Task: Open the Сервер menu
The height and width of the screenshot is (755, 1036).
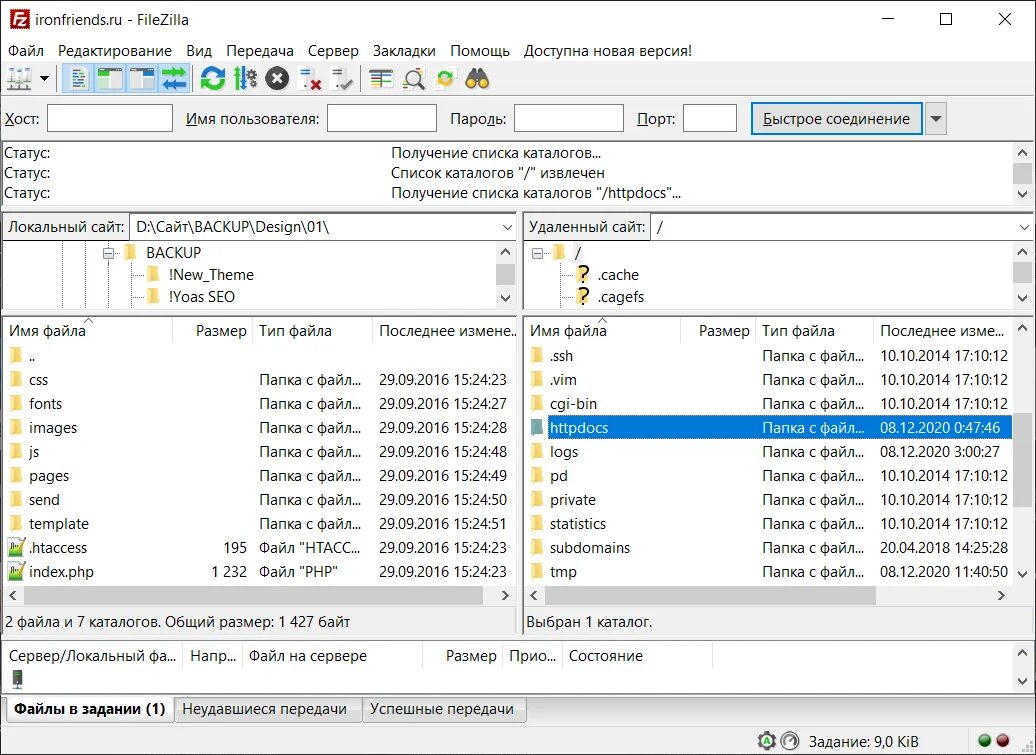Action: (333, 51)
